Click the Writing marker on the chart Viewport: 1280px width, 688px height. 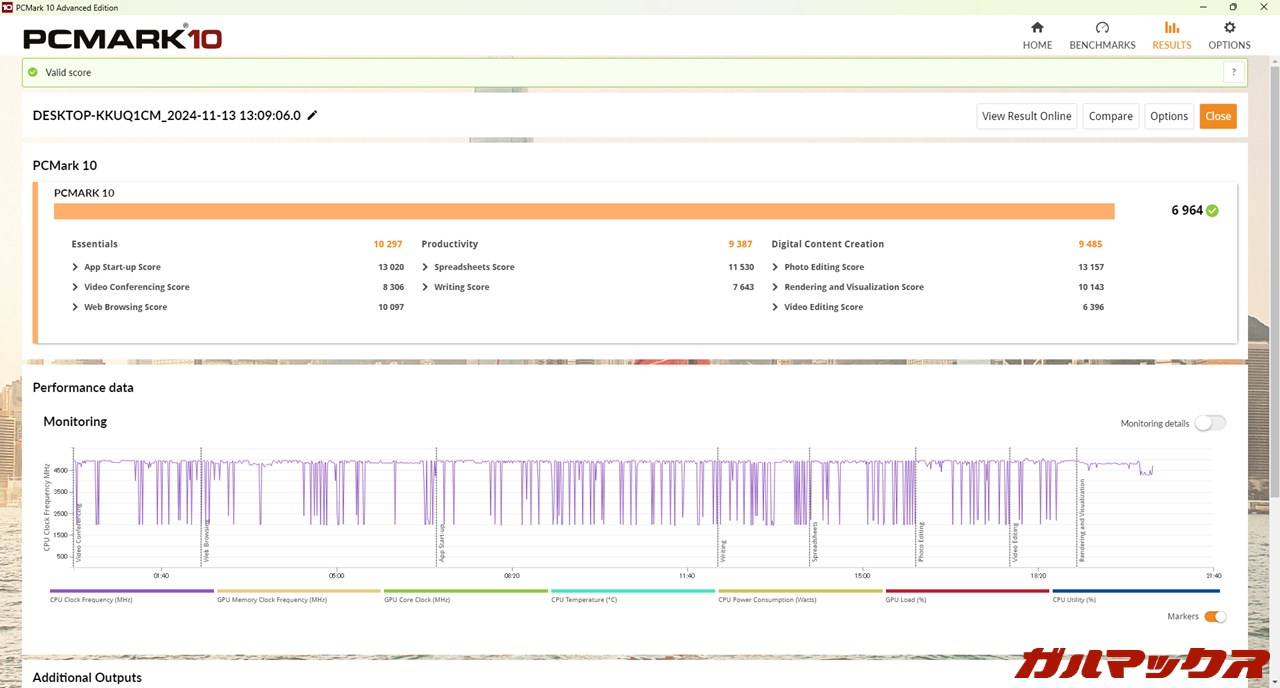click(722, 551)
